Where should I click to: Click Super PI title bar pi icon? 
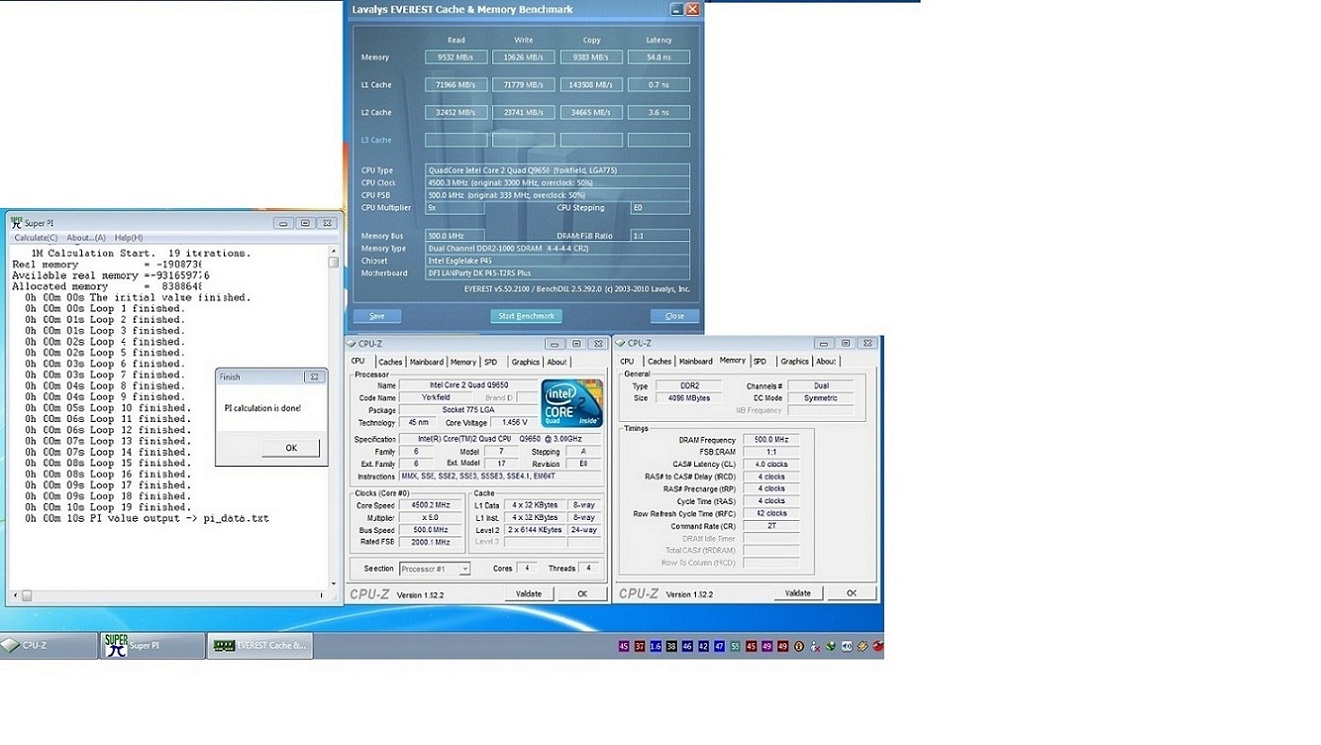16,222
